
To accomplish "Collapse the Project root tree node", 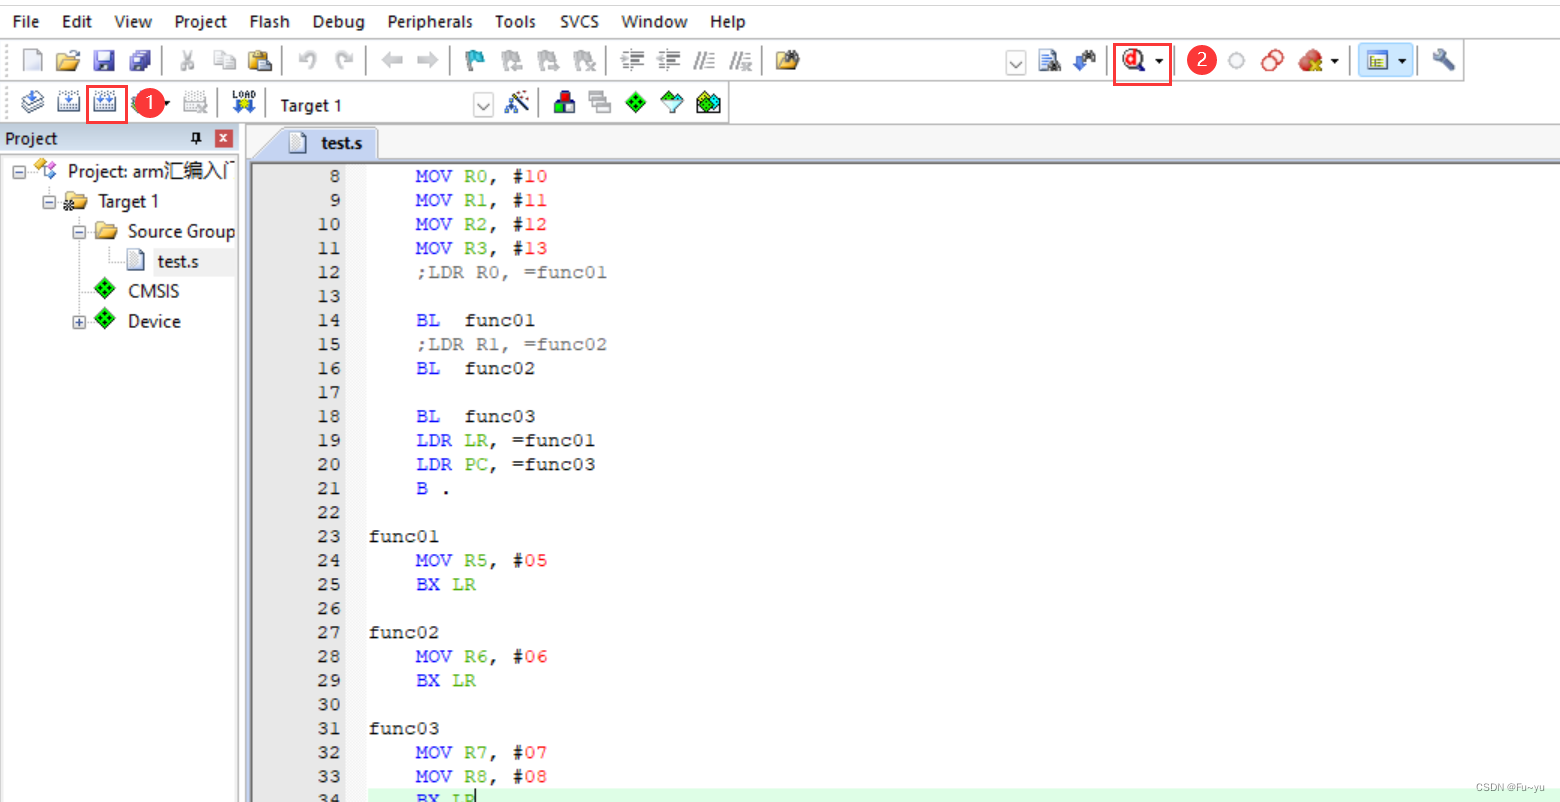I will pyautogui.click(x=19, y=172).
